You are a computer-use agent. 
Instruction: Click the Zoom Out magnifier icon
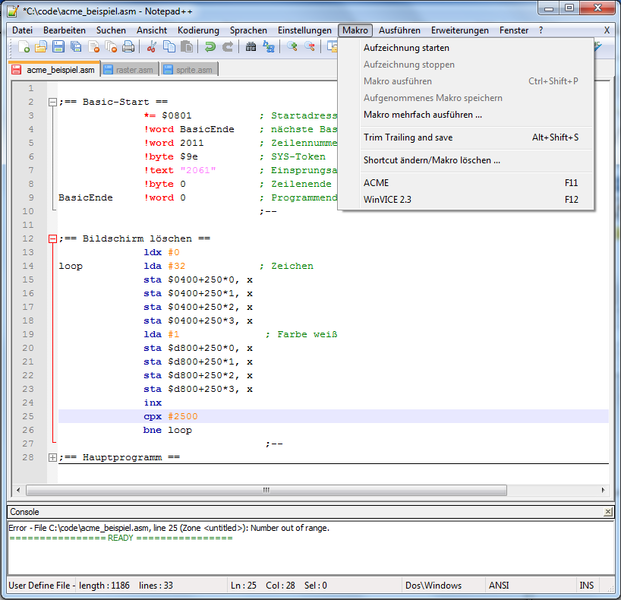[310, 47]
